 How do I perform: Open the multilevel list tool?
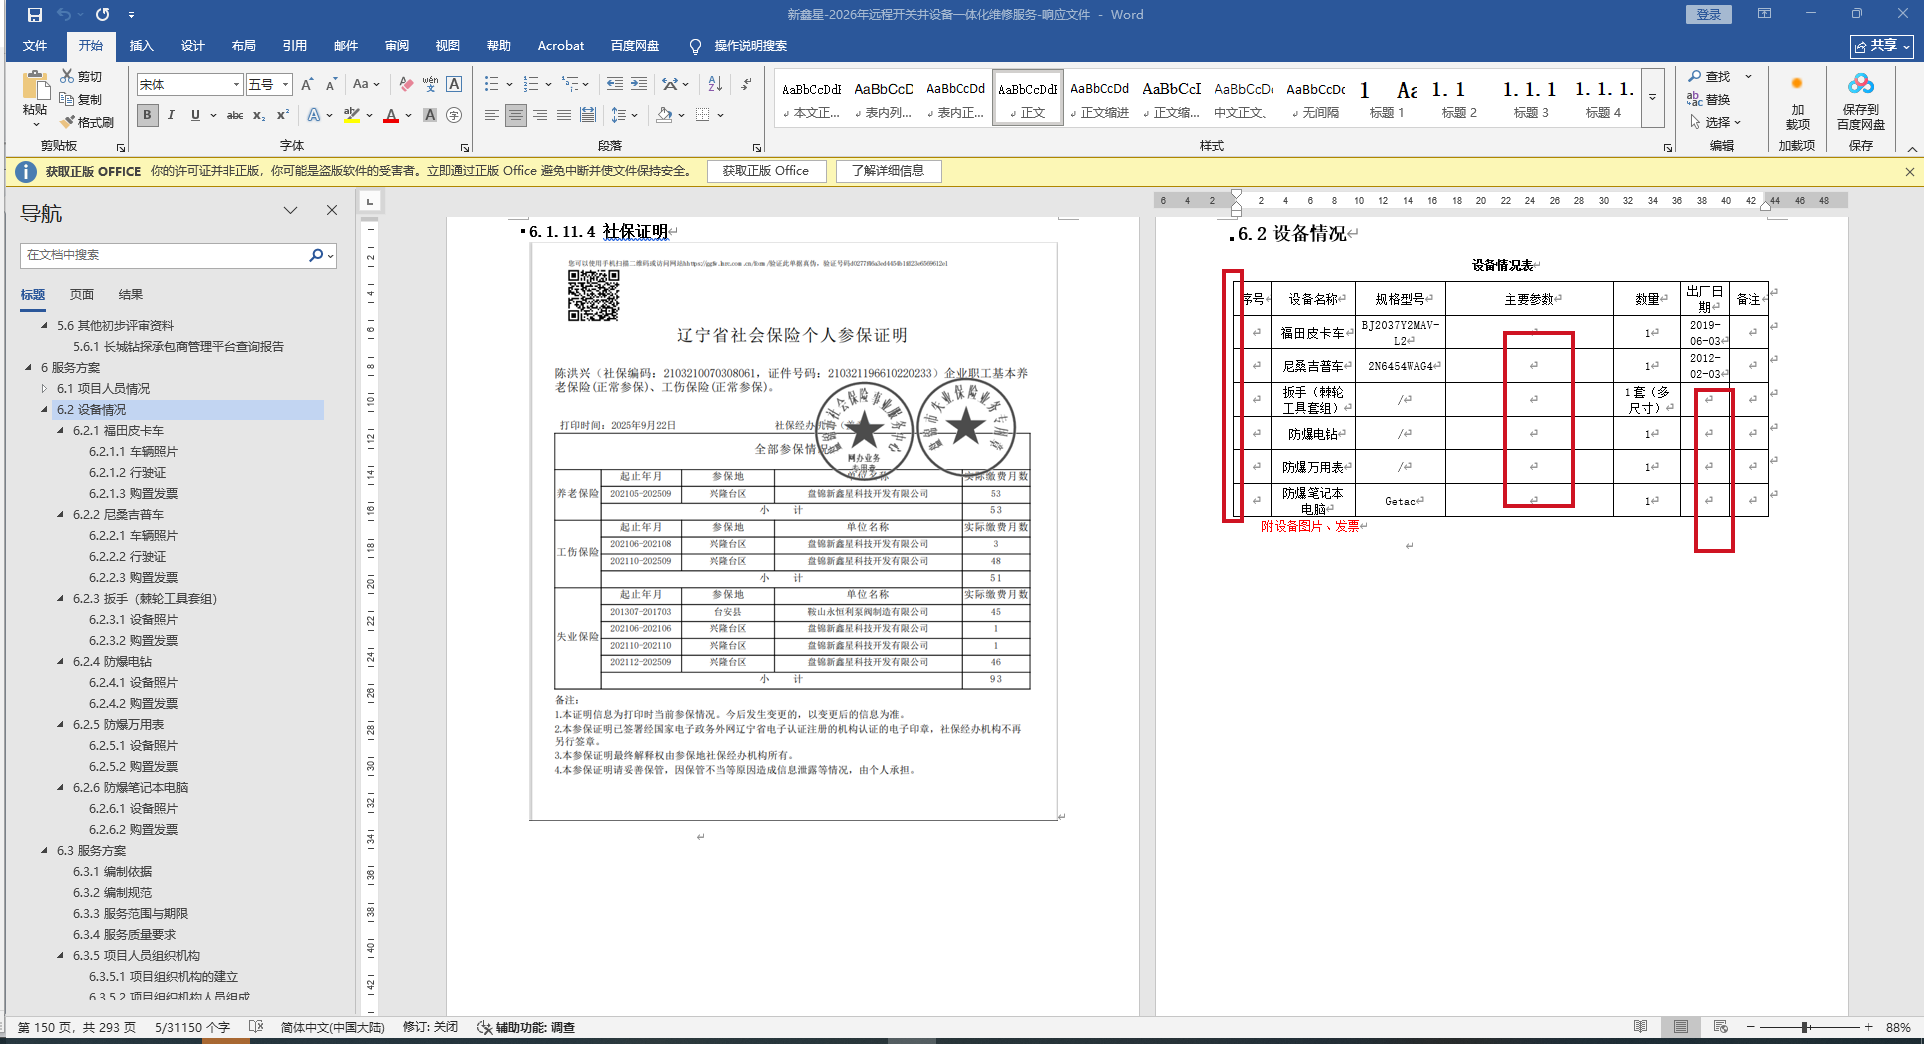(x=570, y=85)
